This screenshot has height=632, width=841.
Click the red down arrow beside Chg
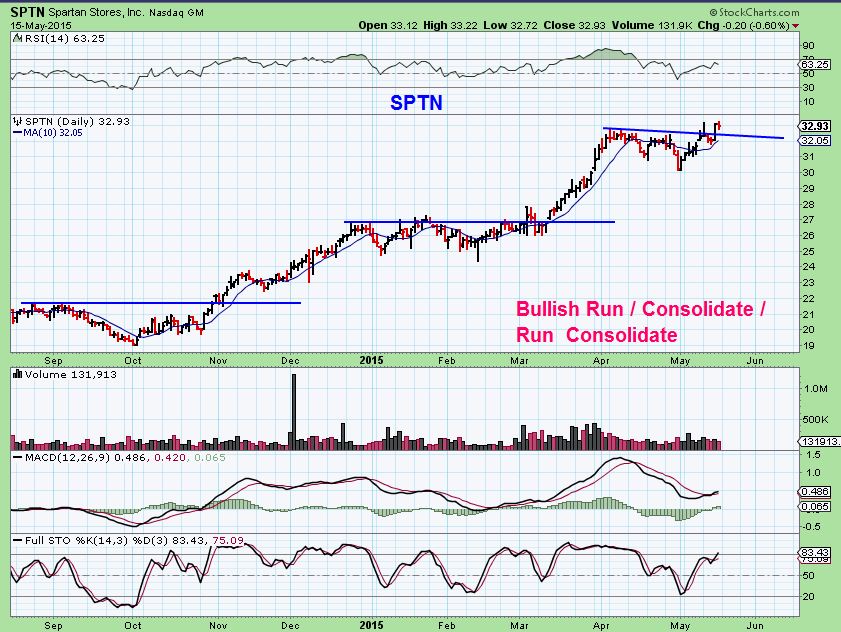click(795, 26)
